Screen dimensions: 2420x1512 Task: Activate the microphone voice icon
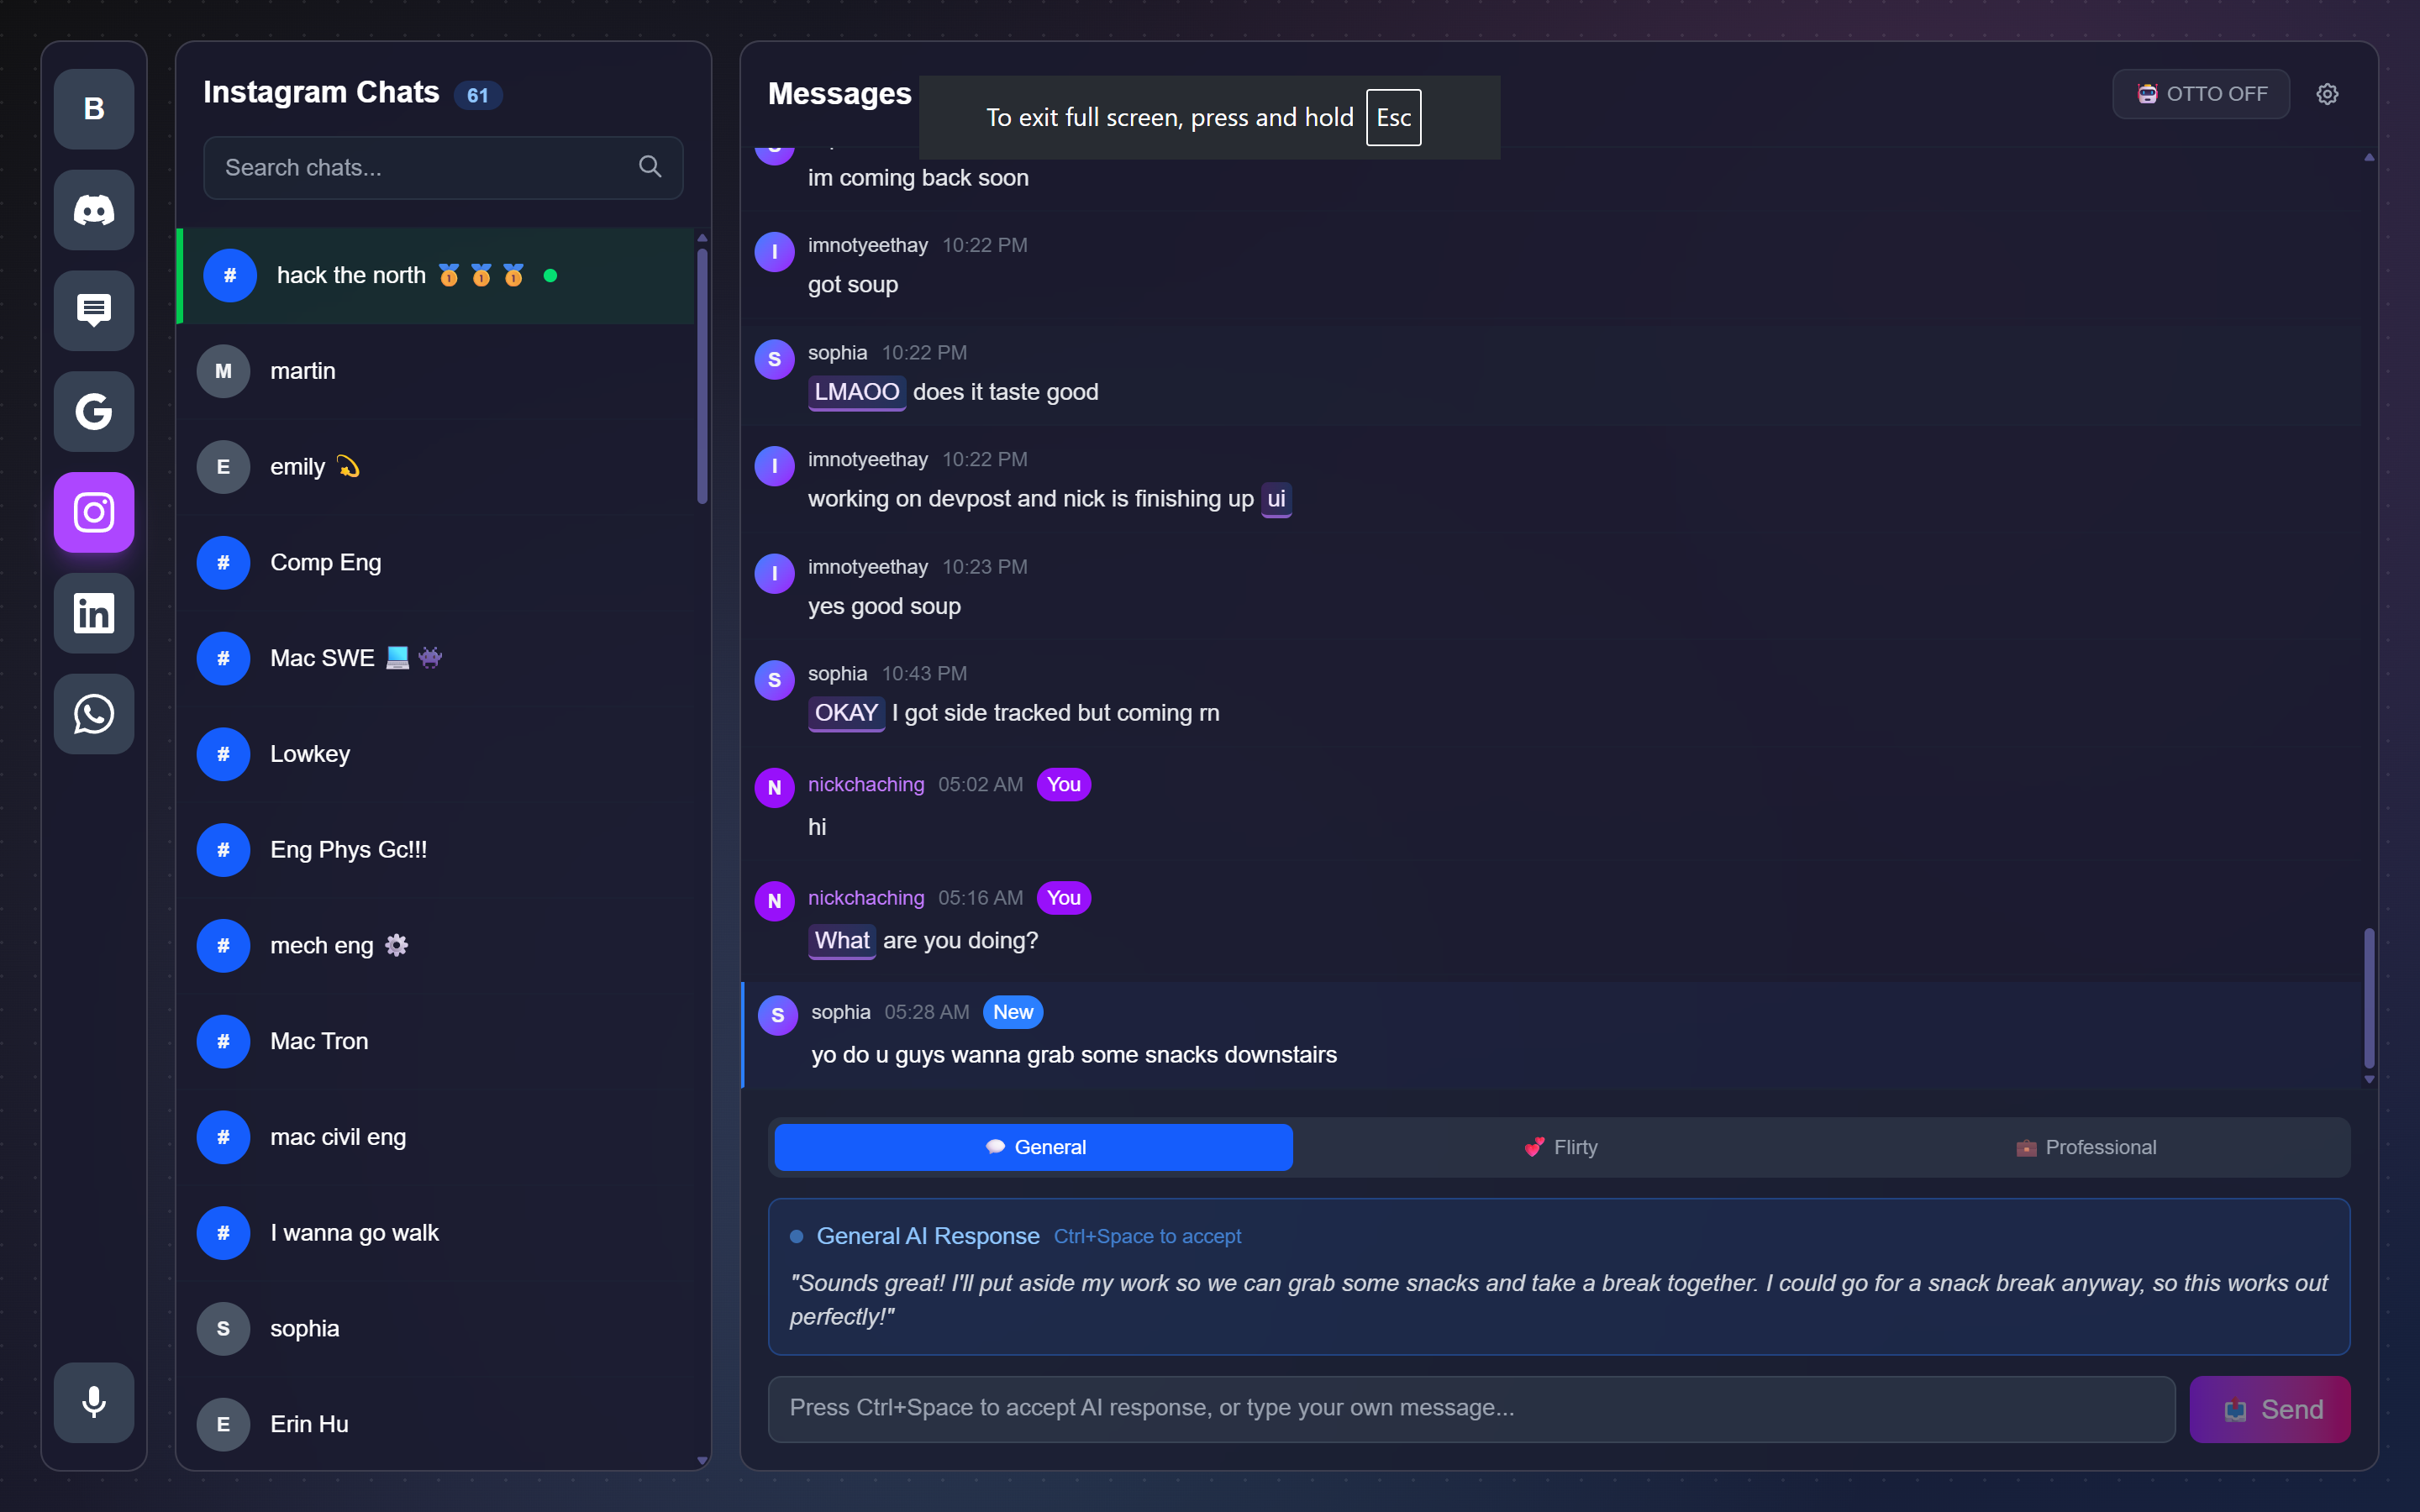[94, 1402]
